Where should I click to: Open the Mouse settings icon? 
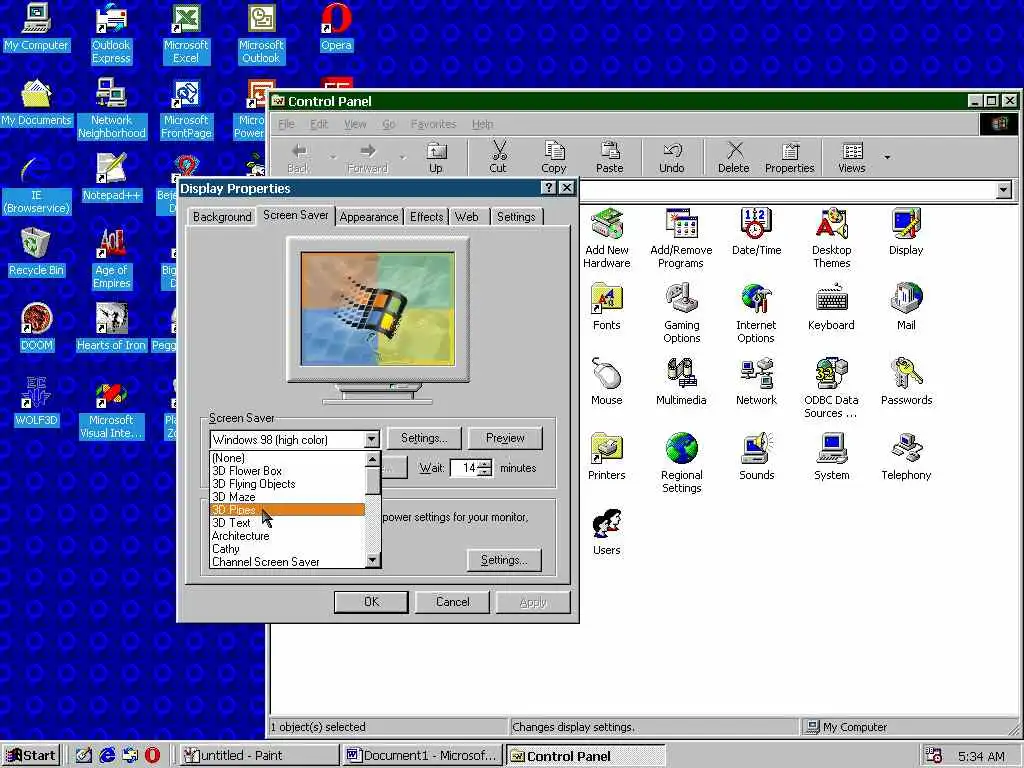coord(607,382)
